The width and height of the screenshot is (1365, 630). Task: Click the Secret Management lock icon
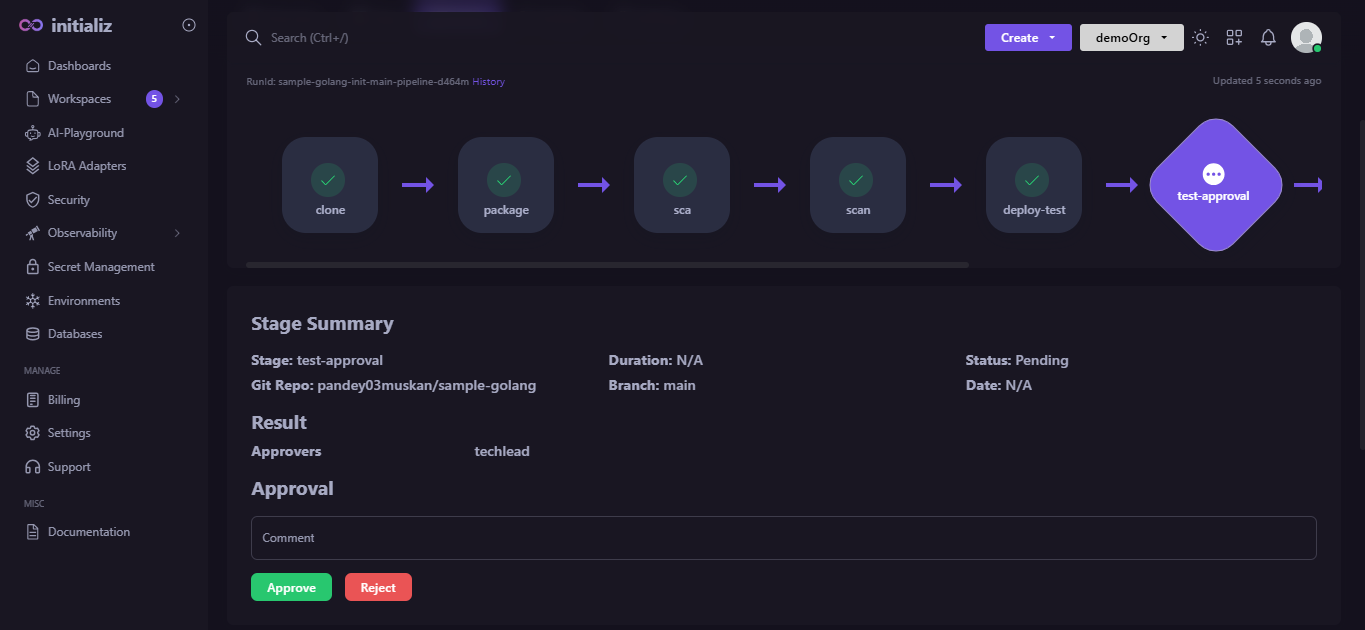[32, 267]
